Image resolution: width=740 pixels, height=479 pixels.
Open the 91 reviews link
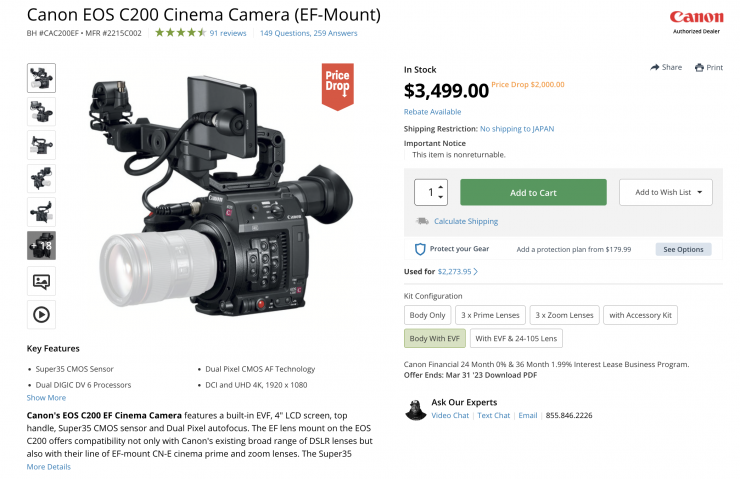(x=228, y=33)
